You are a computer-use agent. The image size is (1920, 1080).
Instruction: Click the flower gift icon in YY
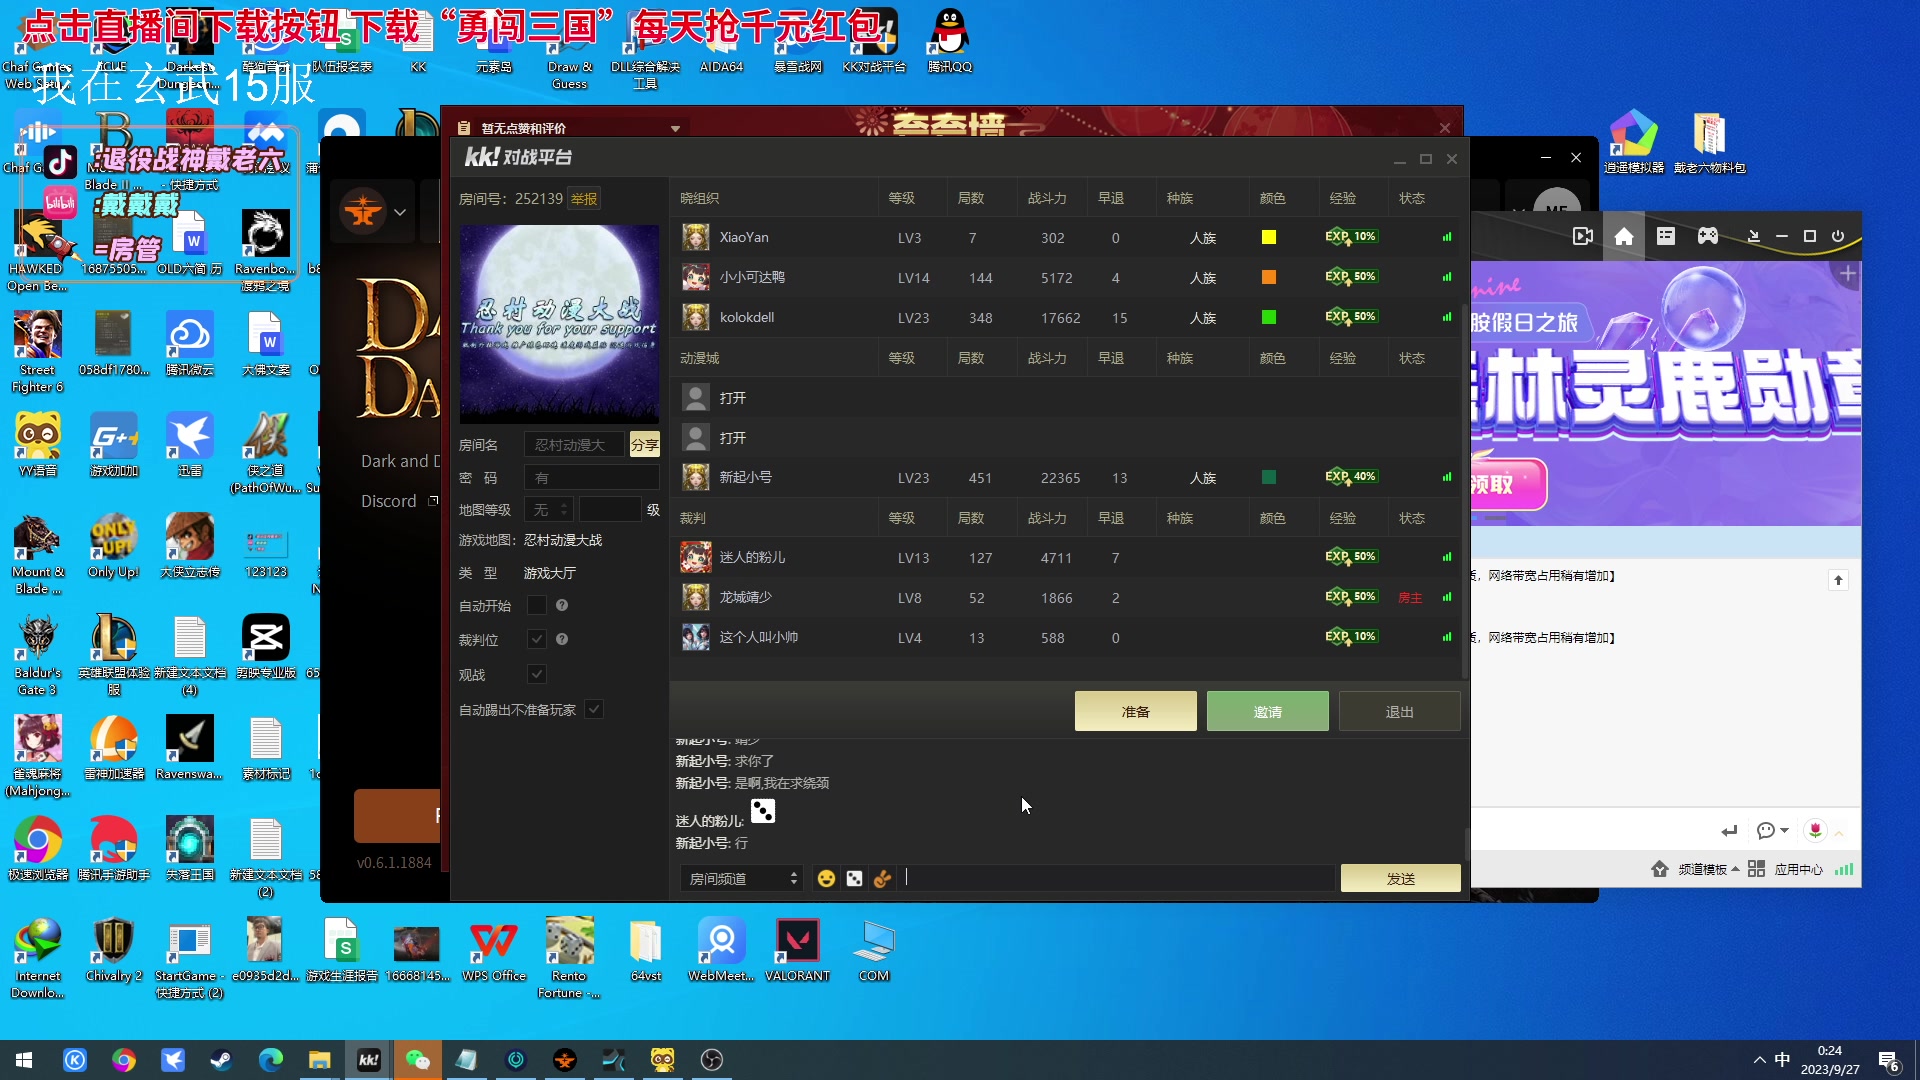click(x=1815, y=830)
